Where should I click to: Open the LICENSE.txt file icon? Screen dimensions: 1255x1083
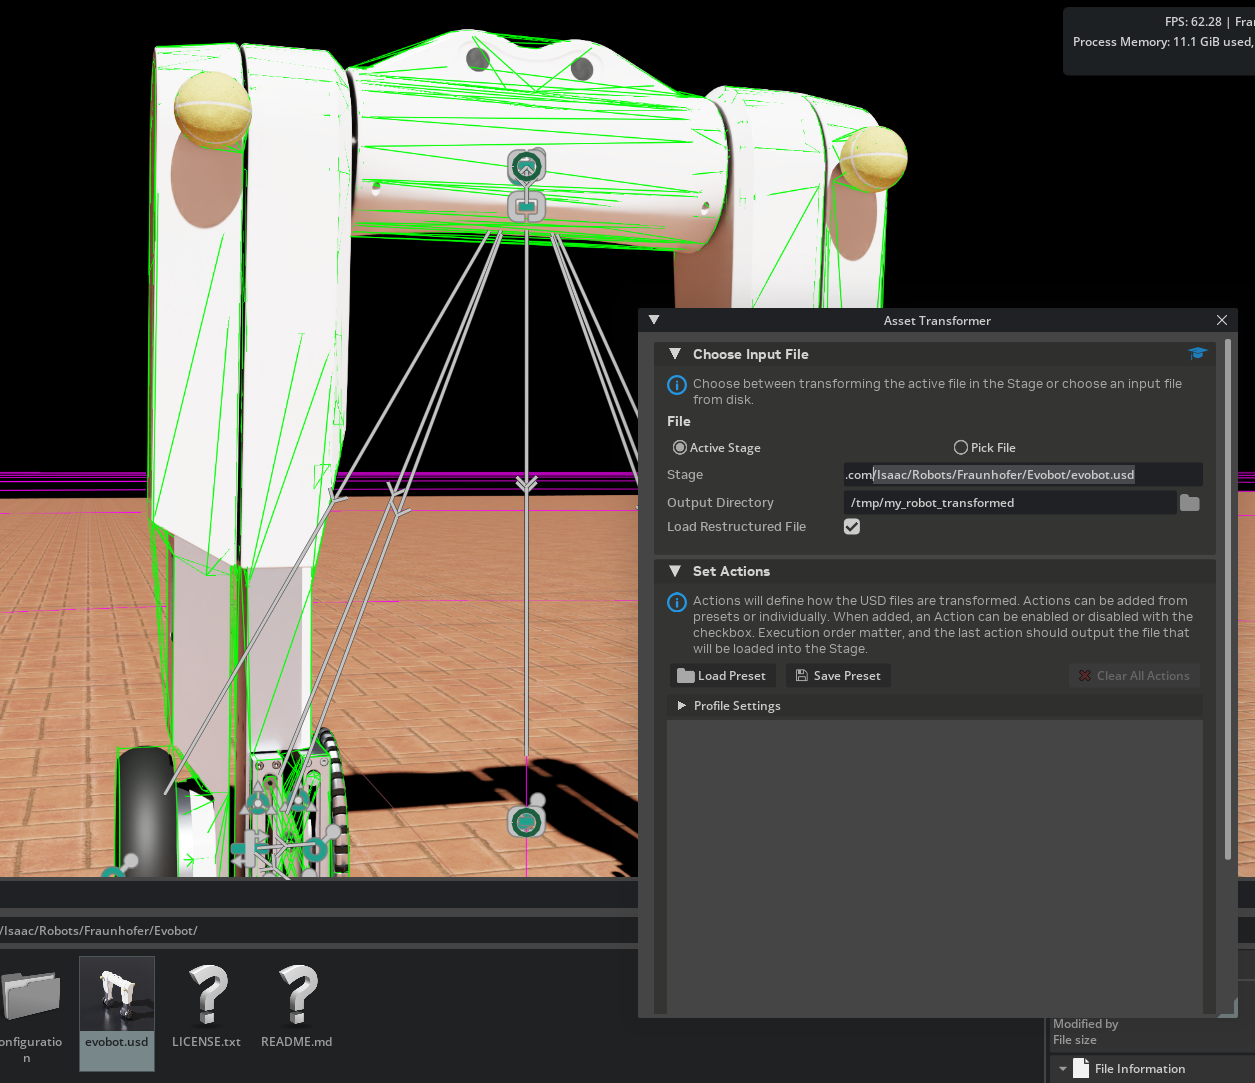coord(207,996)
